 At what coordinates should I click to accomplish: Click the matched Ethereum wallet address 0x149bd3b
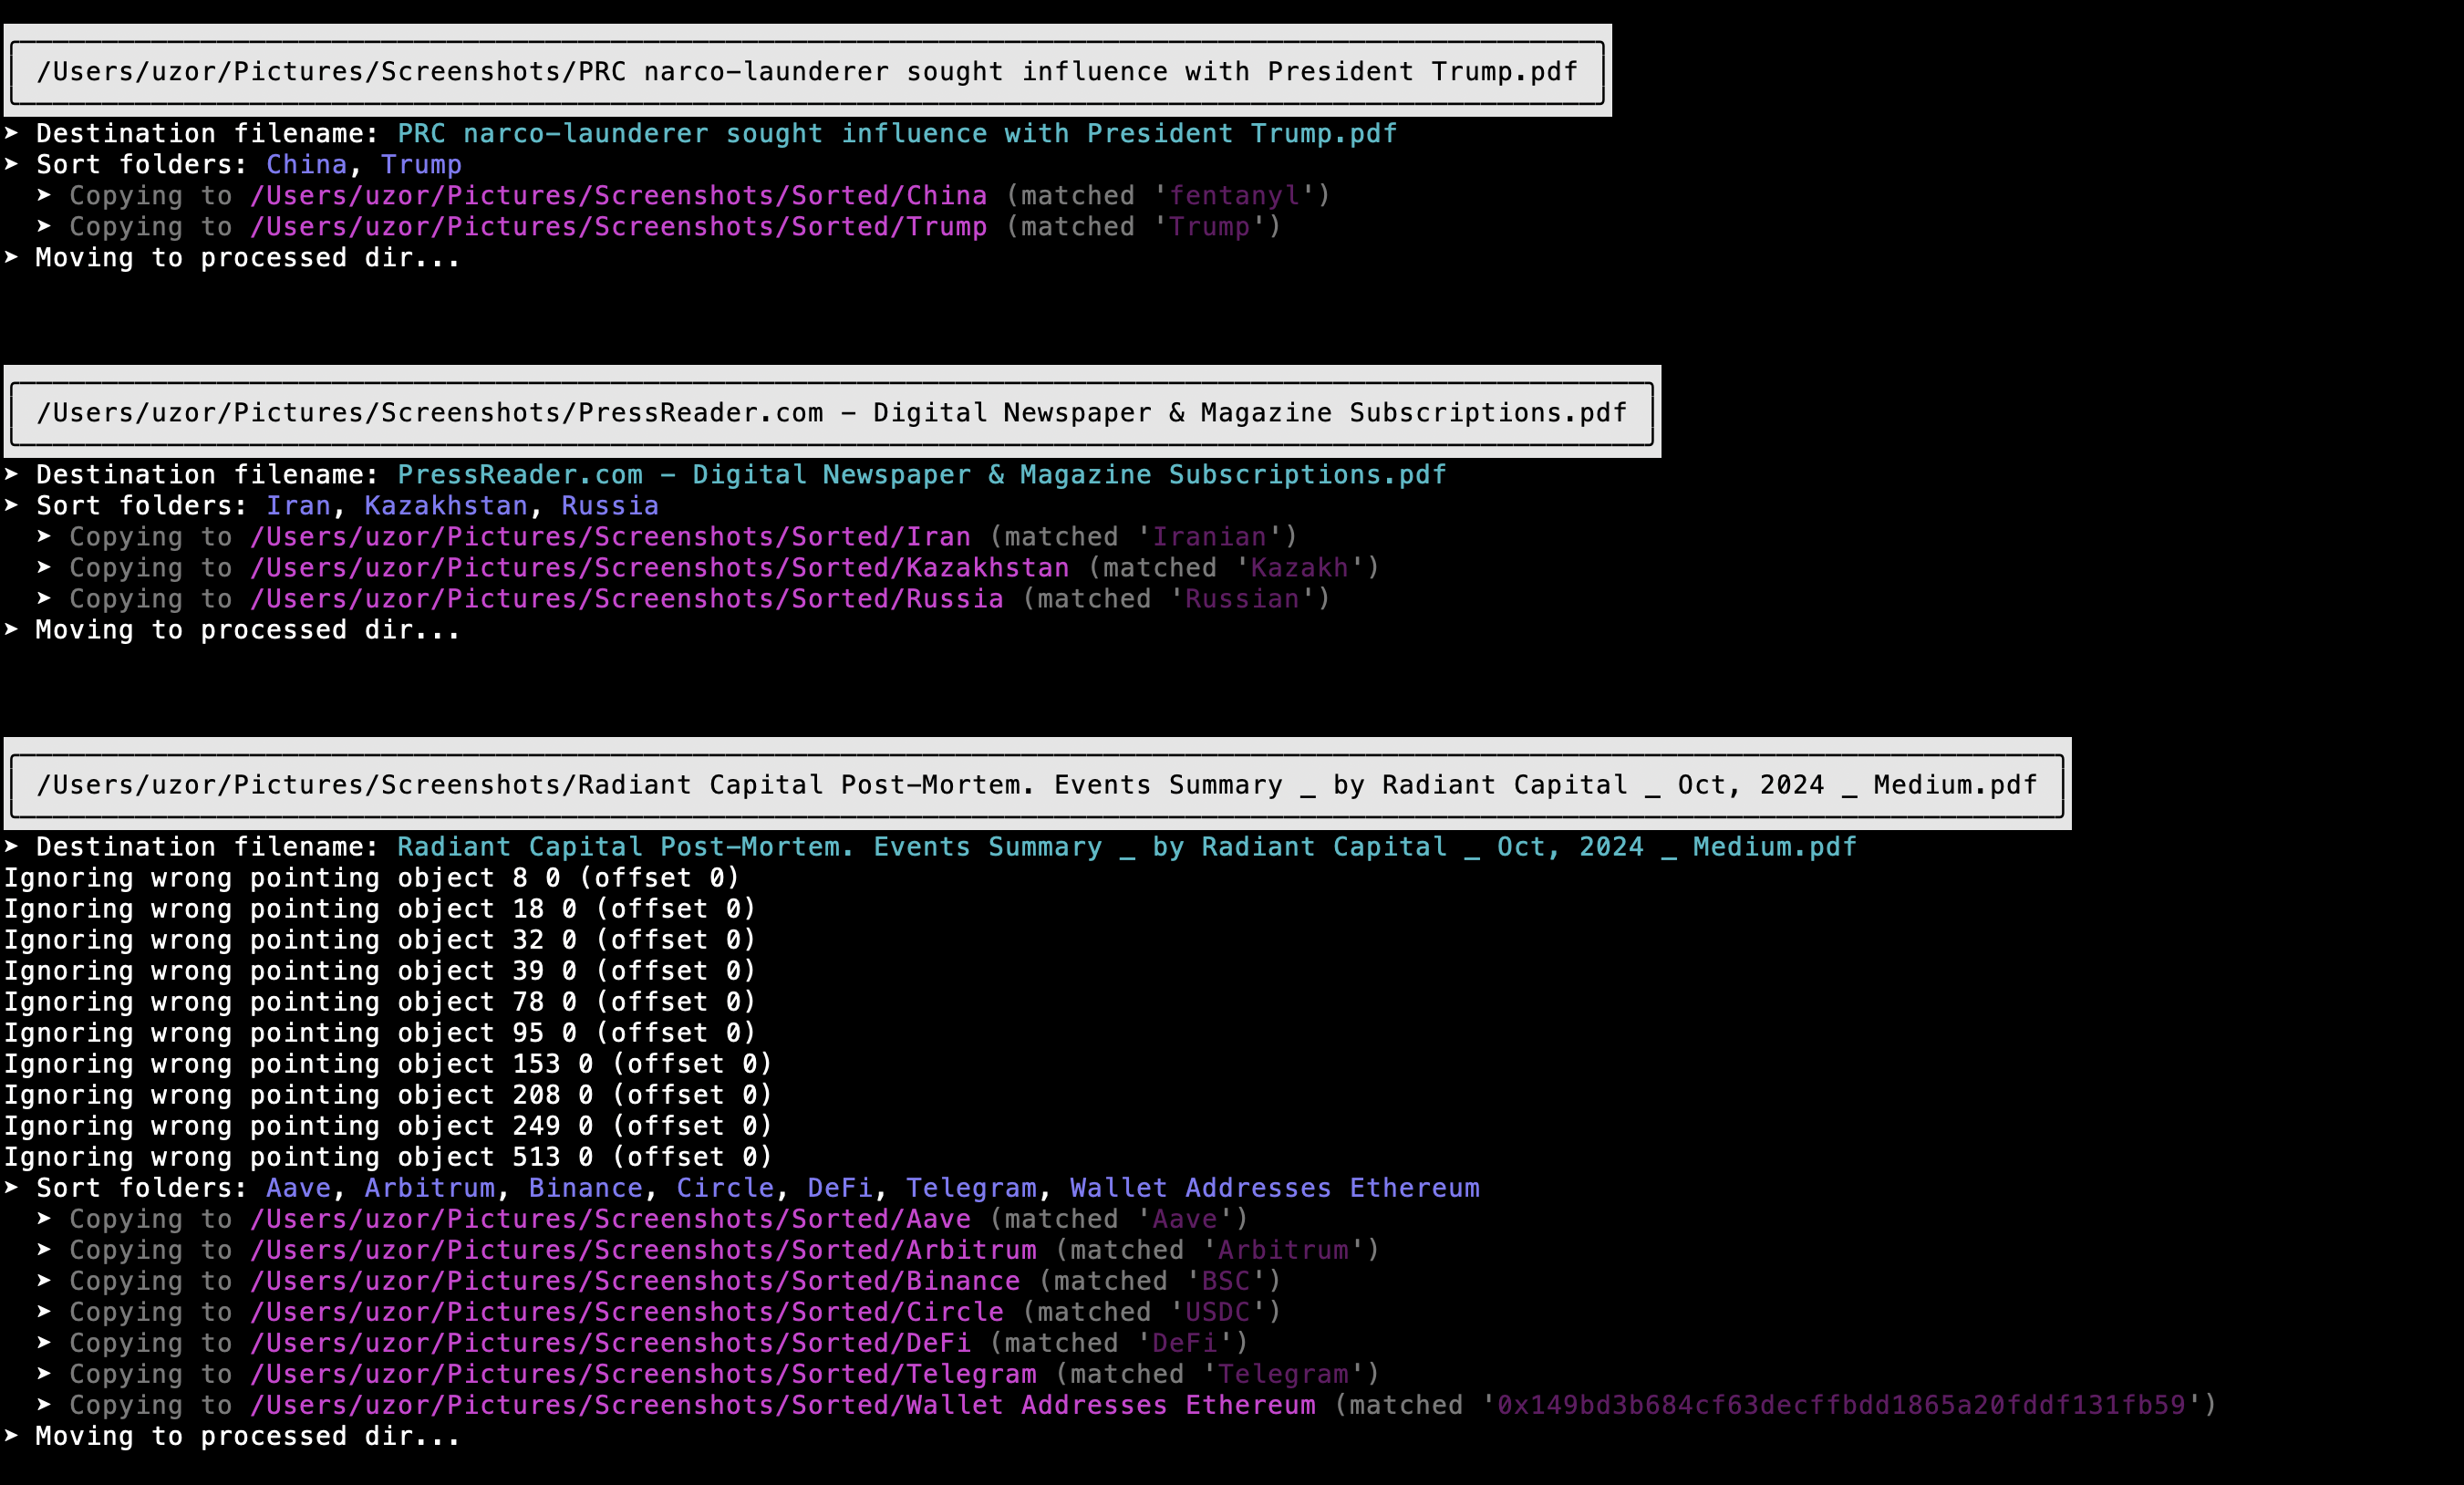pyautogui.click(x=1840, y=1405)
